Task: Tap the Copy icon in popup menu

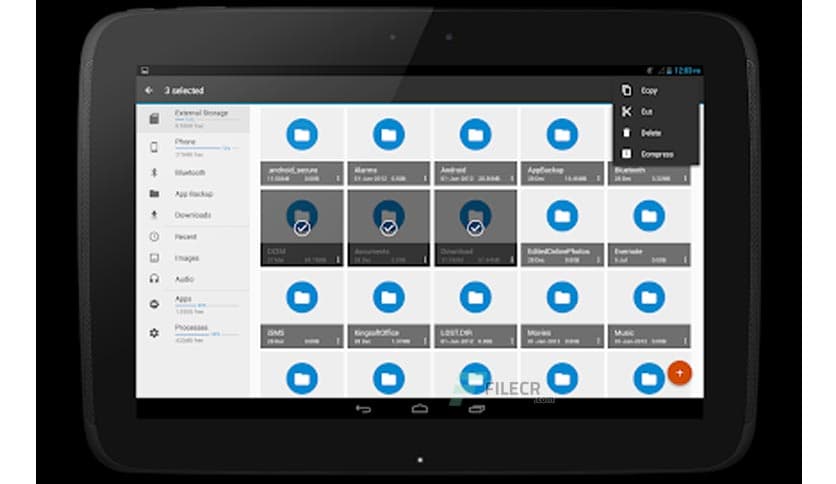Action: 626,90
